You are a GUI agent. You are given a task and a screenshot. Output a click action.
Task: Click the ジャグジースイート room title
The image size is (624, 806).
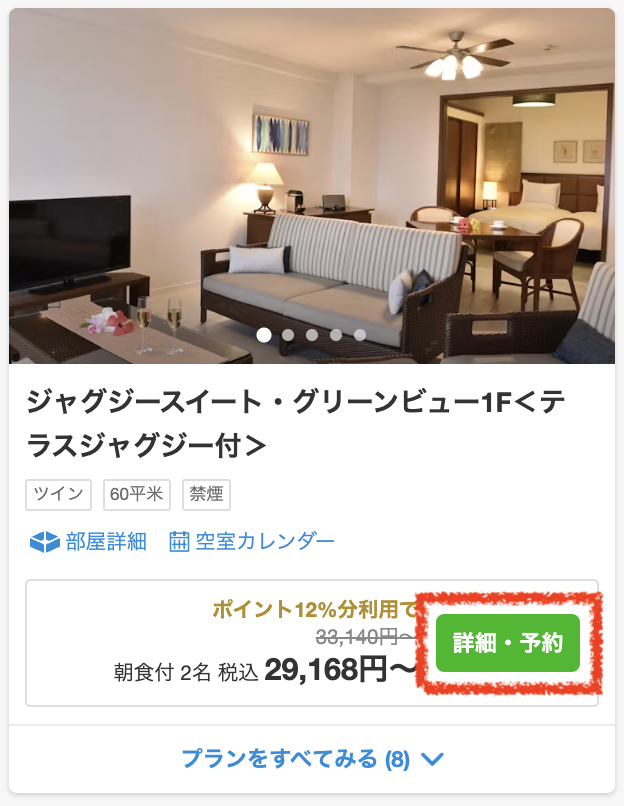click(x=296, y=424)
